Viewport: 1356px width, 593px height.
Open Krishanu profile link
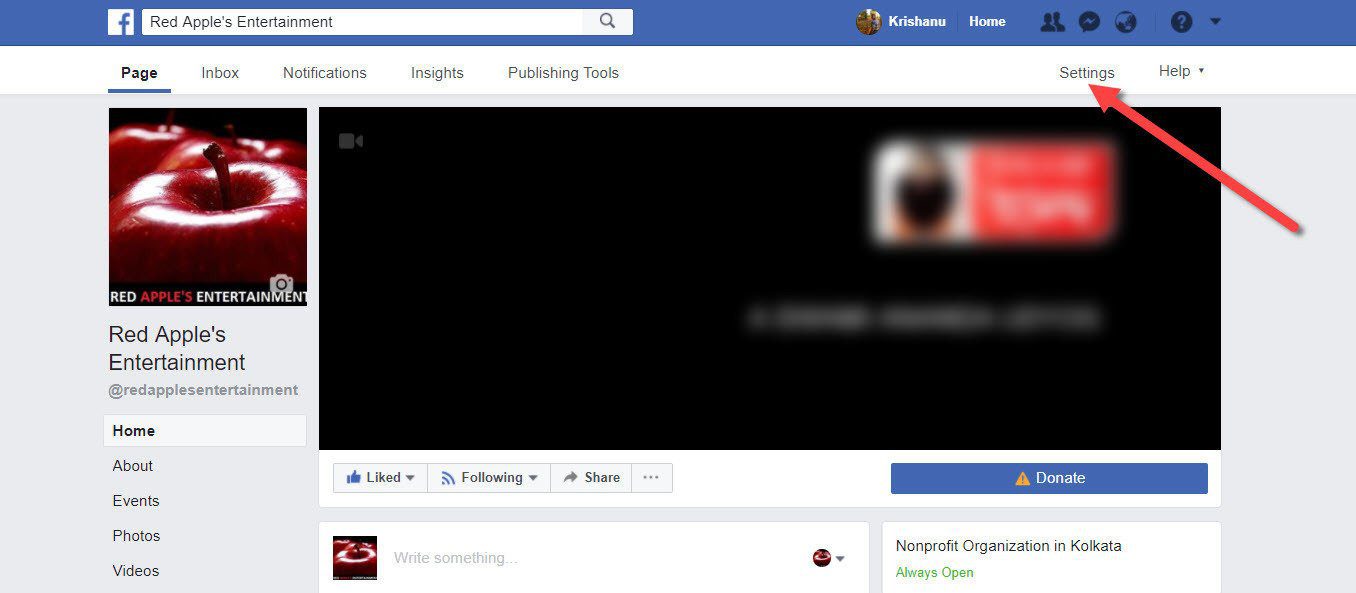[916, 21]
